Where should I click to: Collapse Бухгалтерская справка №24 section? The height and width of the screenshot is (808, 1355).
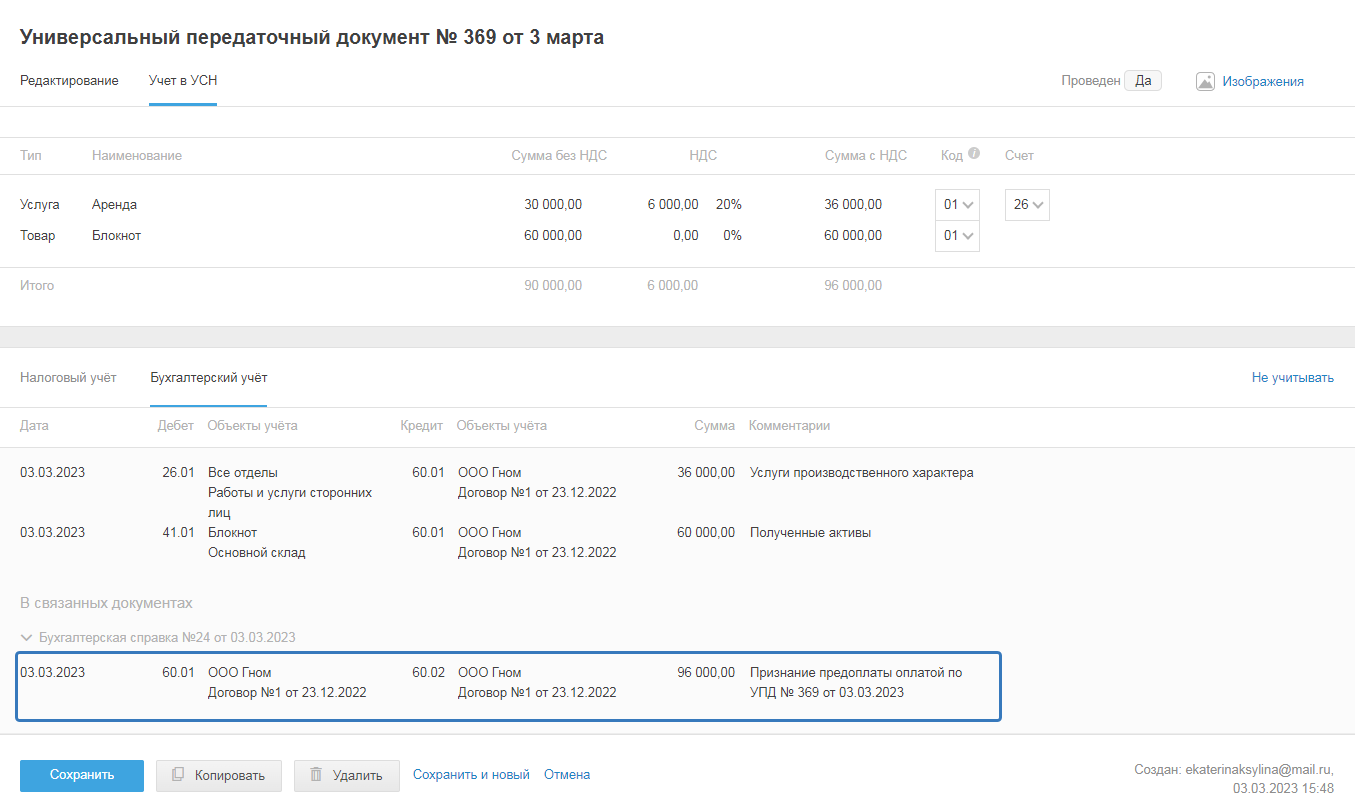[x=27, y=637]
